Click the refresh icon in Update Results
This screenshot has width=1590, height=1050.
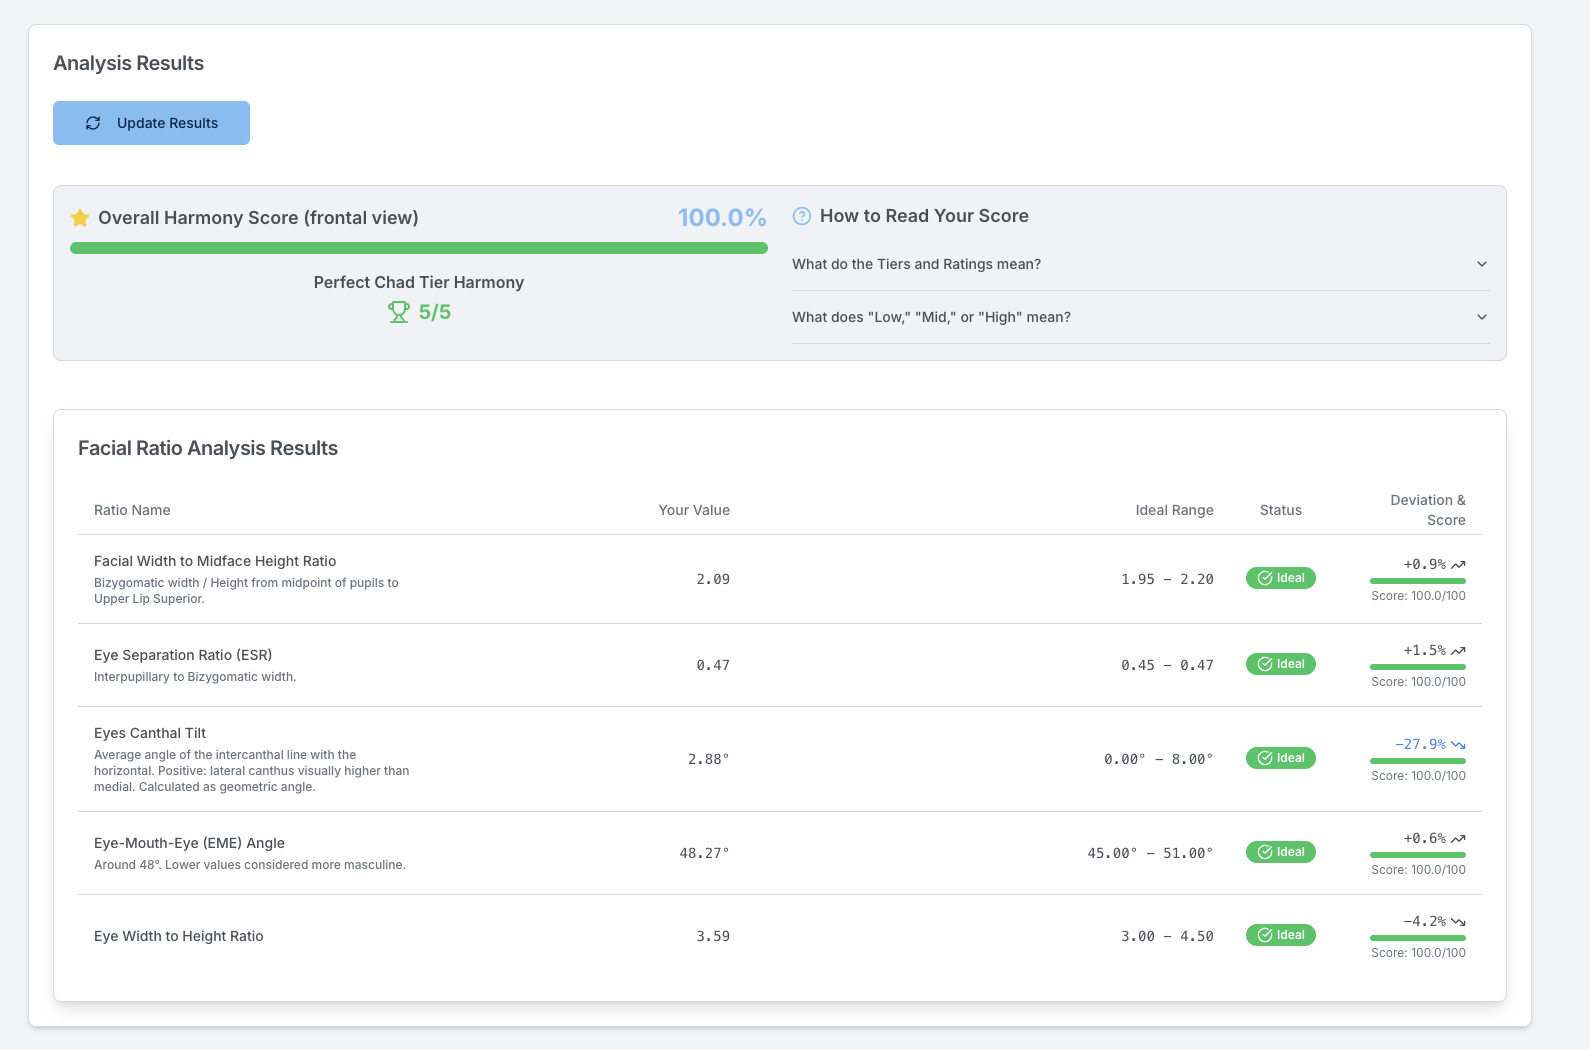[x=93, y=123]
